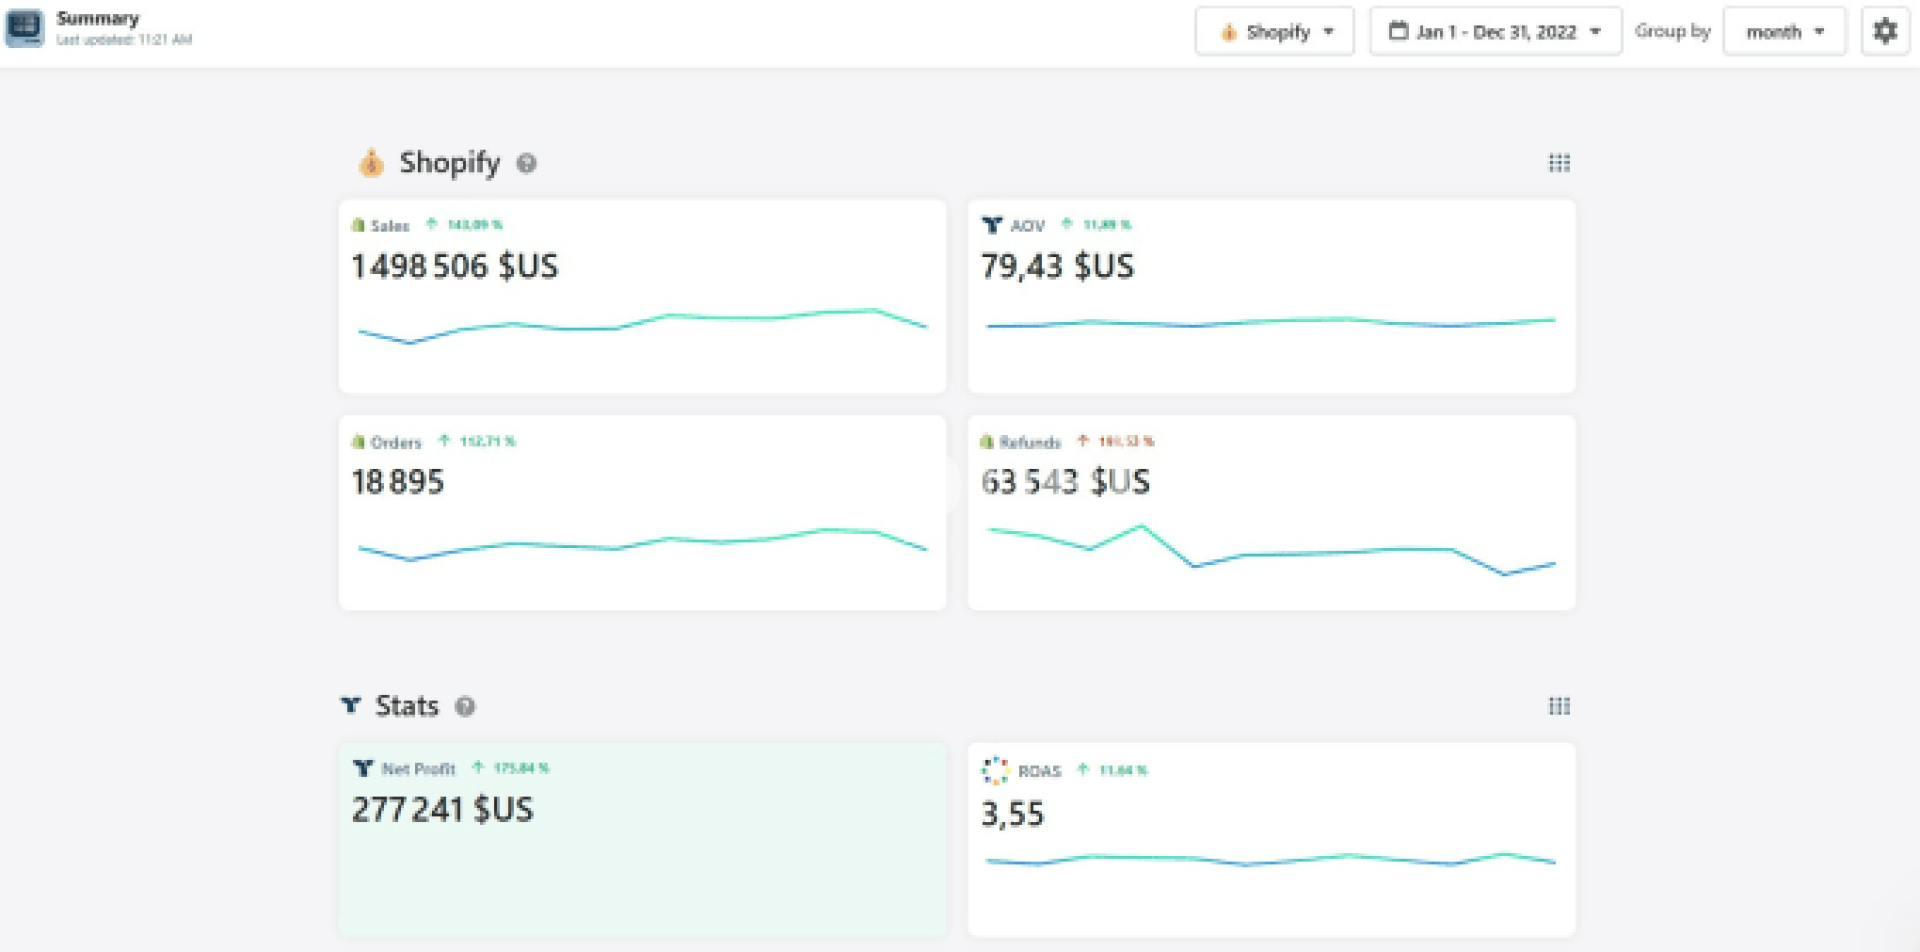Viewport: 1920px width, 952px height.
Task: Click the calendar icon in date picker
Action: coord(1398,32)
